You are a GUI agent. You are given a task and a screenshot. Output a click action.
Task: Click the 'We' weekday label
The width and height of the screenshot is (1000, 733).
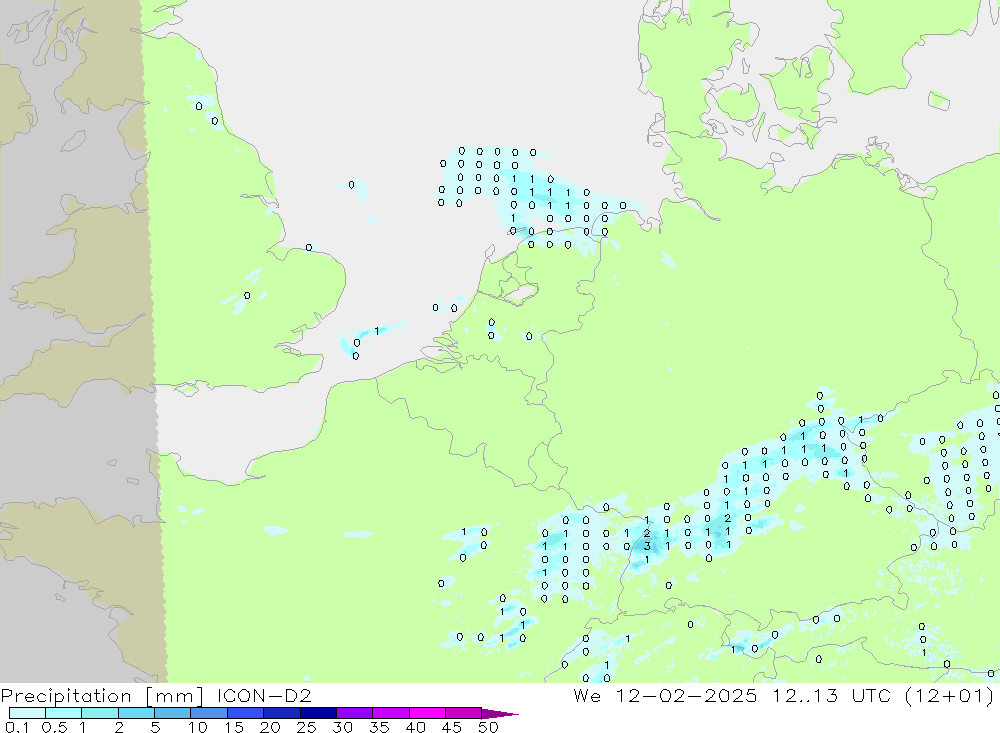587,695
